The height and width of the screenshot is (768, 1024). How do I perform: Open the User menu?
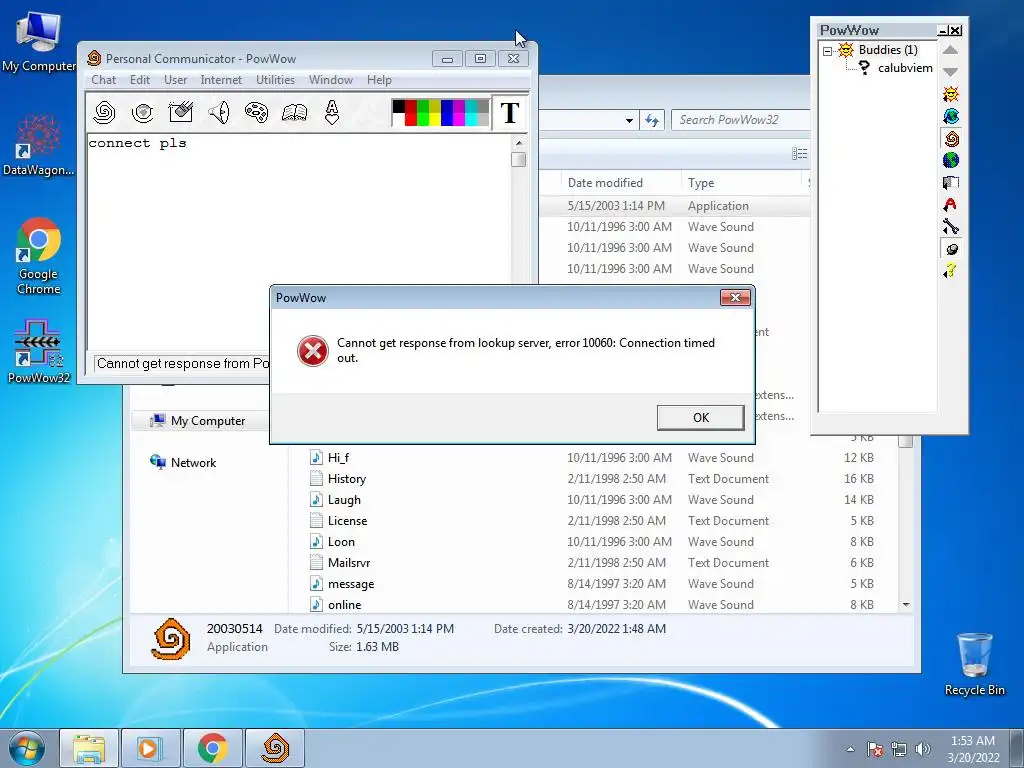point(175,80)
